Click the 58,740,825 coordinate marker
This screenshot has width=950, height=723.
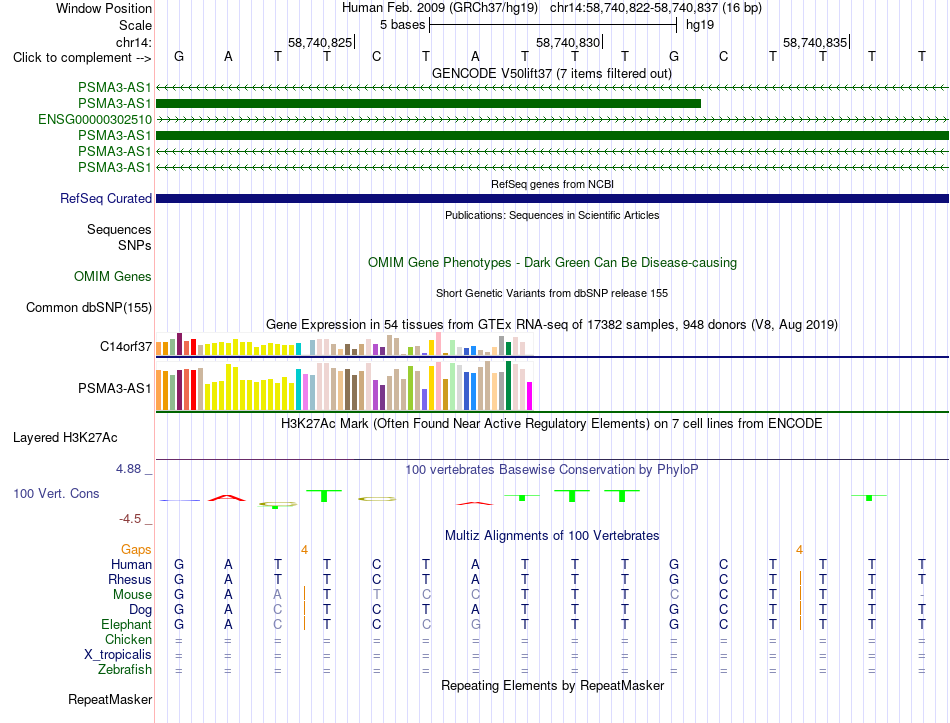(320, 42)
